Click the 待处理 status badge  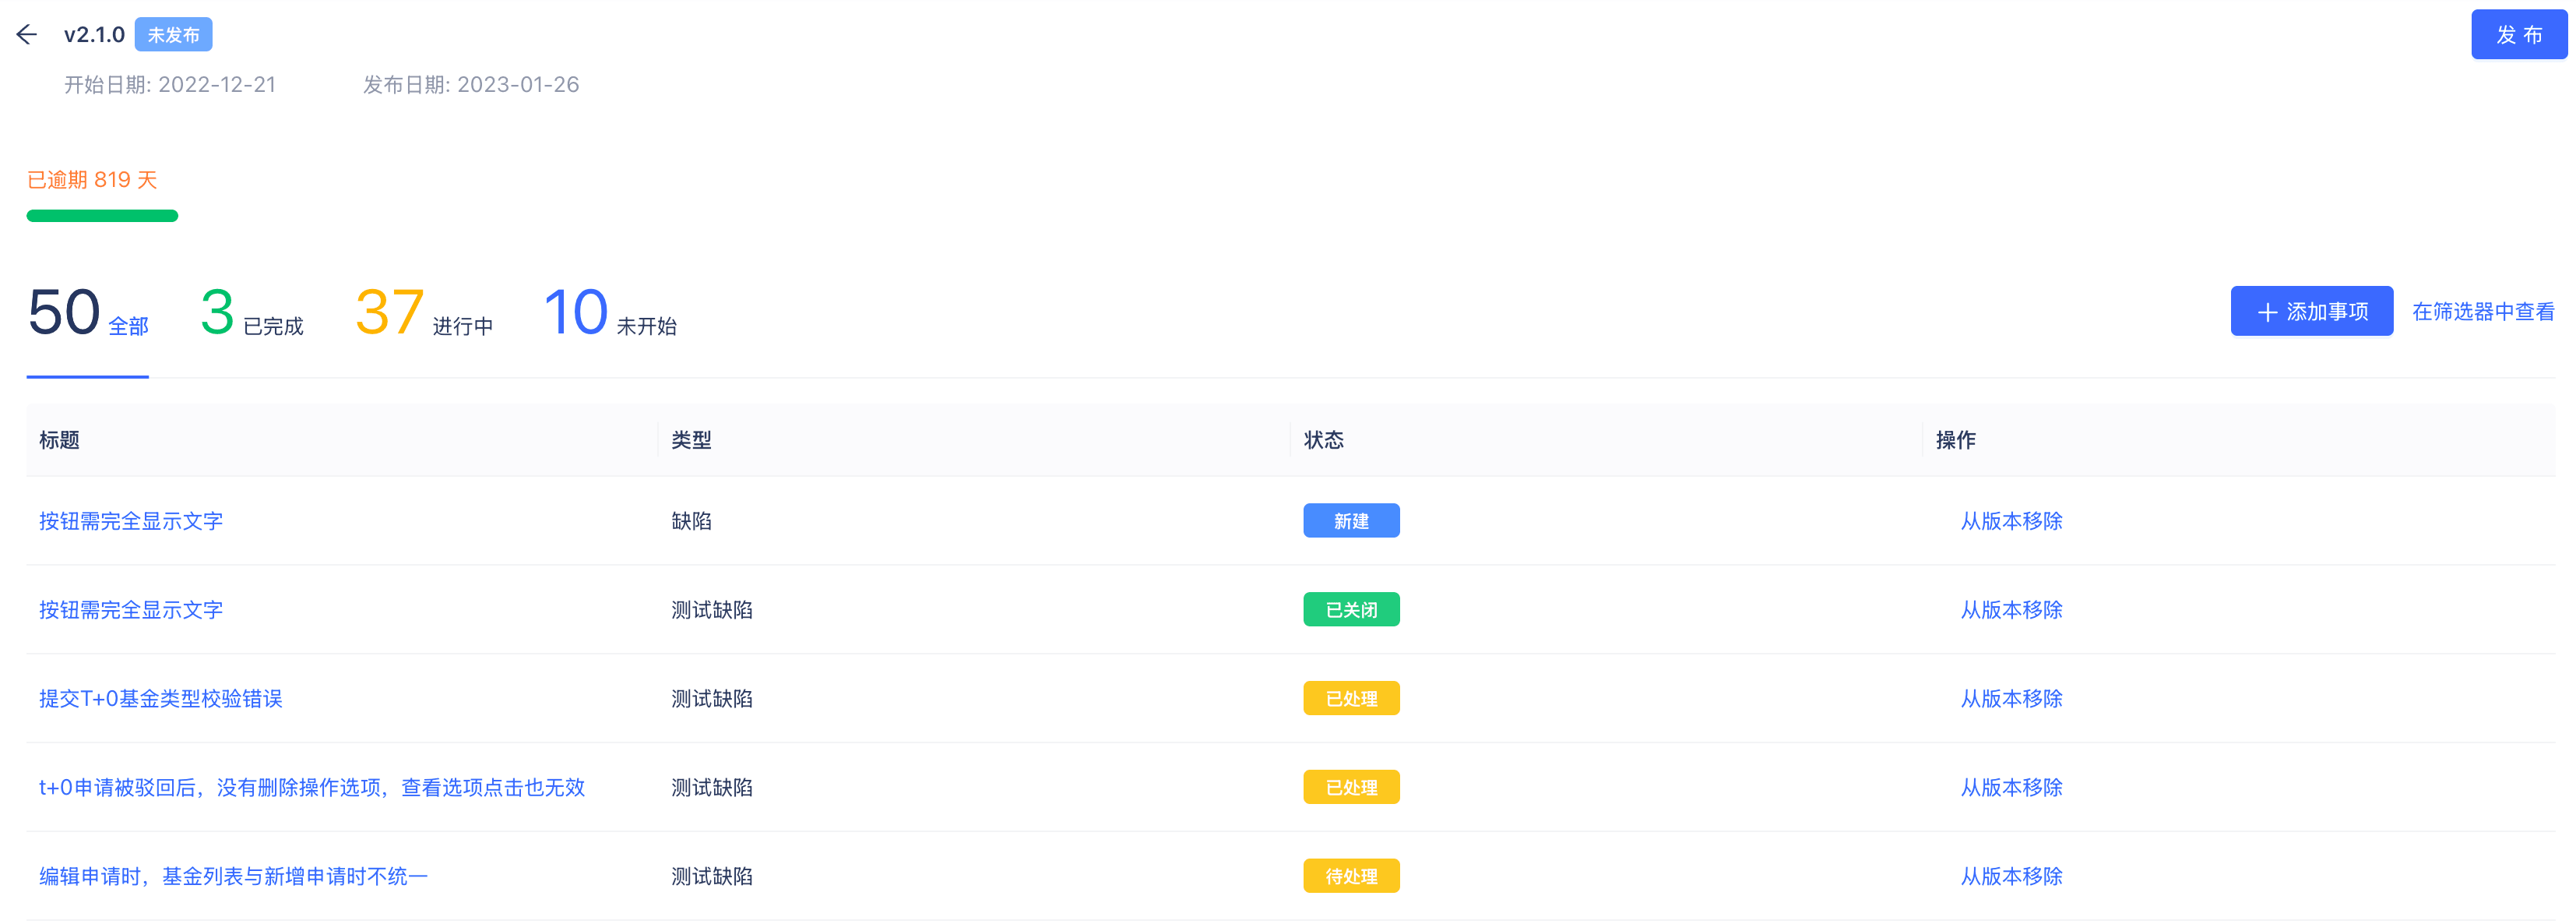click(1350, 877)
